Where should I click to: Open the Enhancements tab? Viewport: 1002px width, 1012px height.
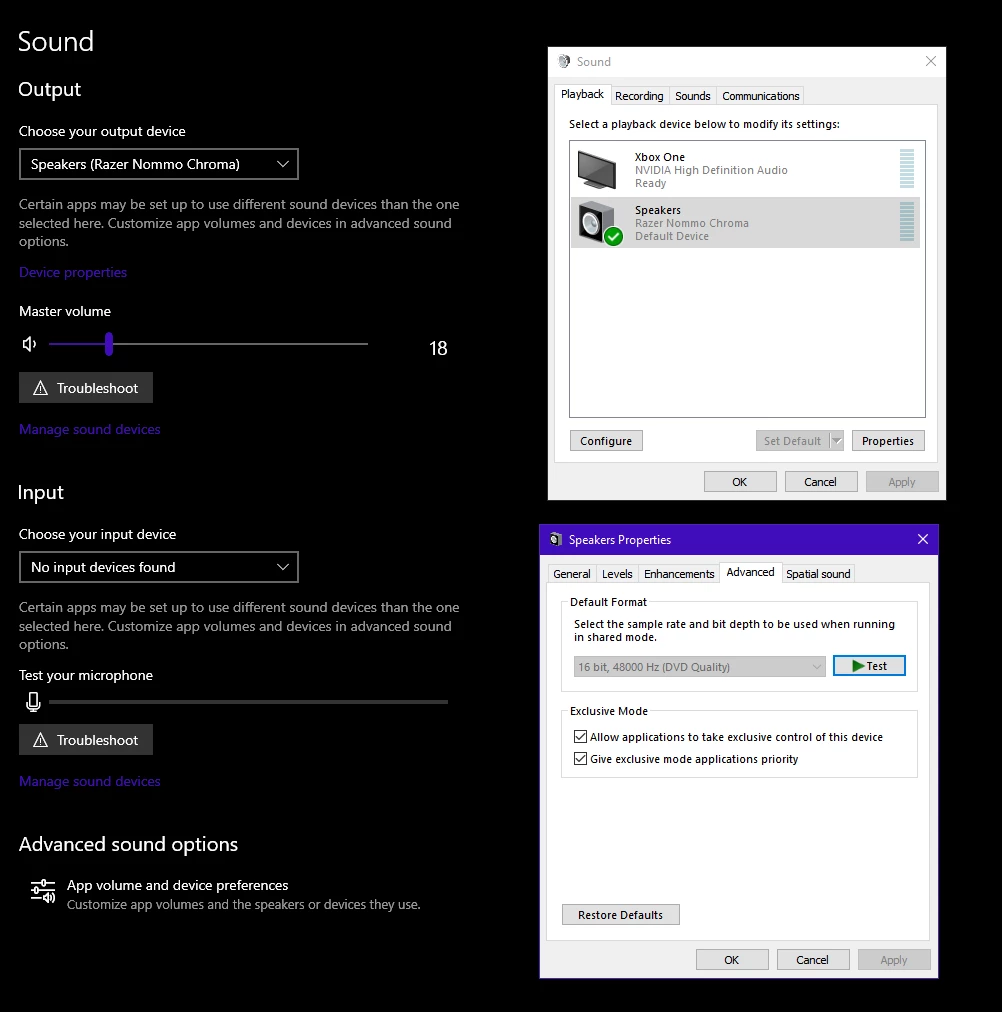click(679, 574)
